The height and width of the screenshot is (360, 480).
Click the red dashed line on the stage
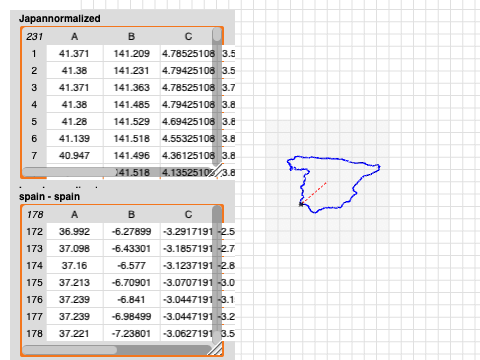click(315, 193)
